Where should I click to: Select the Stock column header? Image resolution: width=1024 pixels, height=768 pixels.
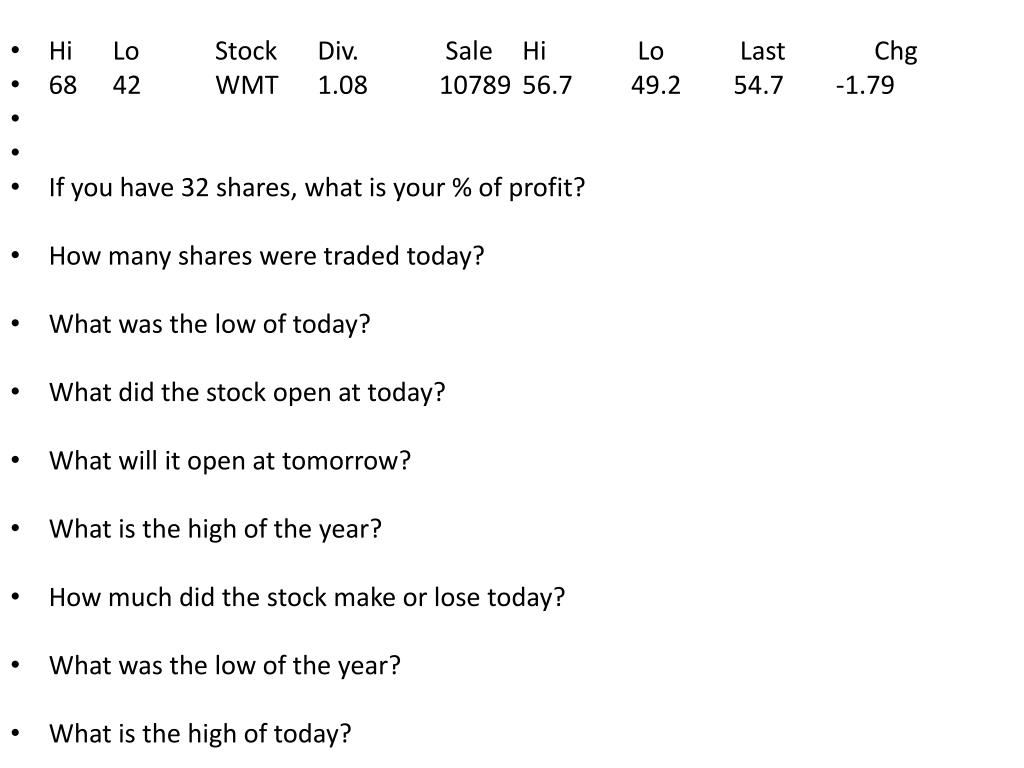pyautogui.click(x=246, y=51)
